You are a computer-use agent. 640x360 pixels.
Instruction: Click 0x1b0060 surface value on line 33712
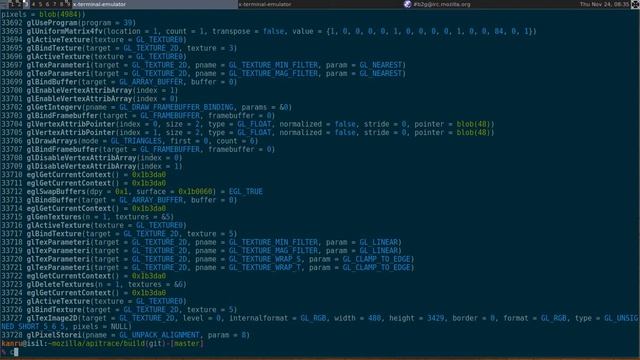pos(195,192)
